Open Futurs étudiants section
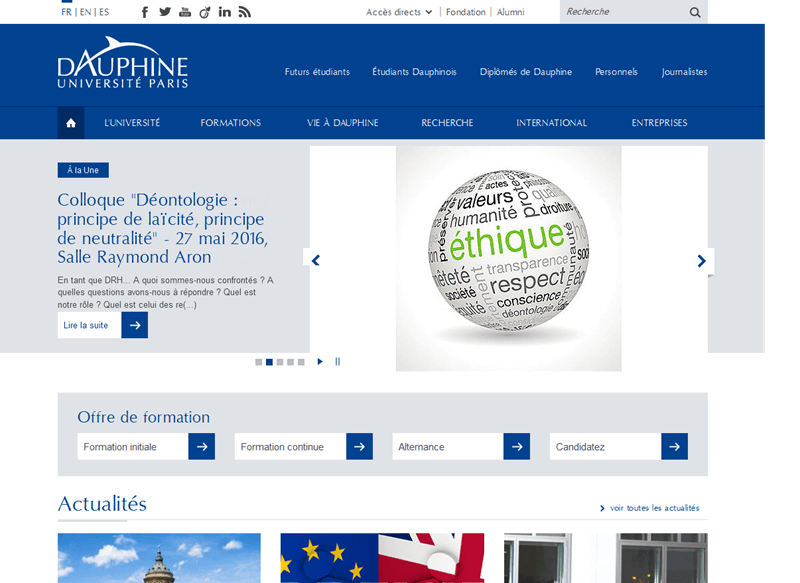800x583 pixels. [317, 72]
